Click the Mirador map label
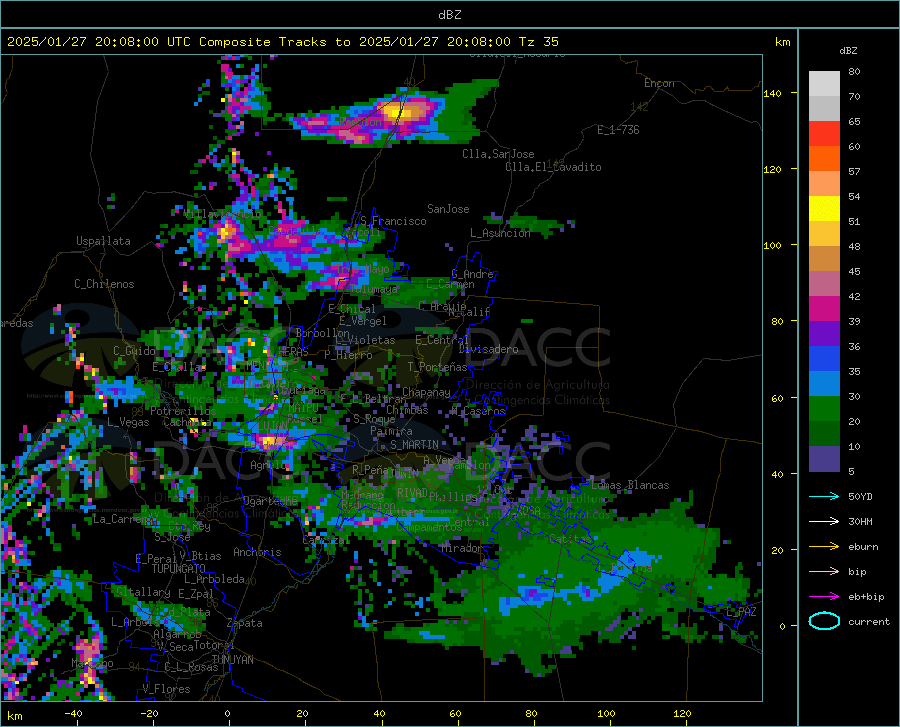The height and width of the screenshot is (727, 900). click(x=462, y=548)
